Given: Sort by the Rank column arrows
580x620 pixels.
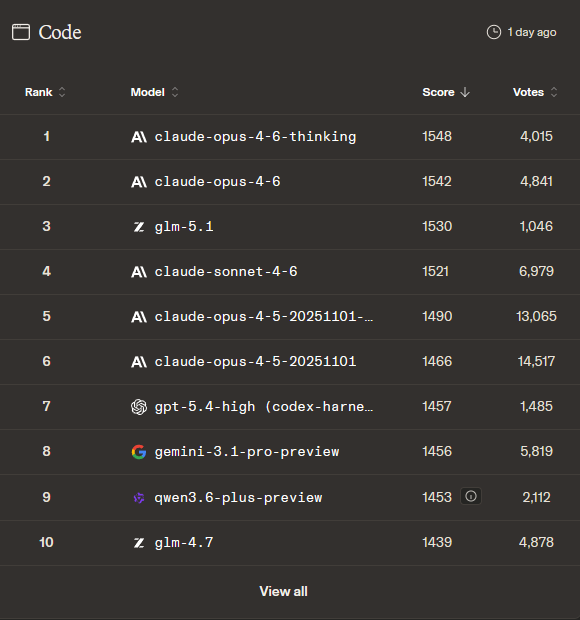Looking at the screenshot, I should [62, 92].
